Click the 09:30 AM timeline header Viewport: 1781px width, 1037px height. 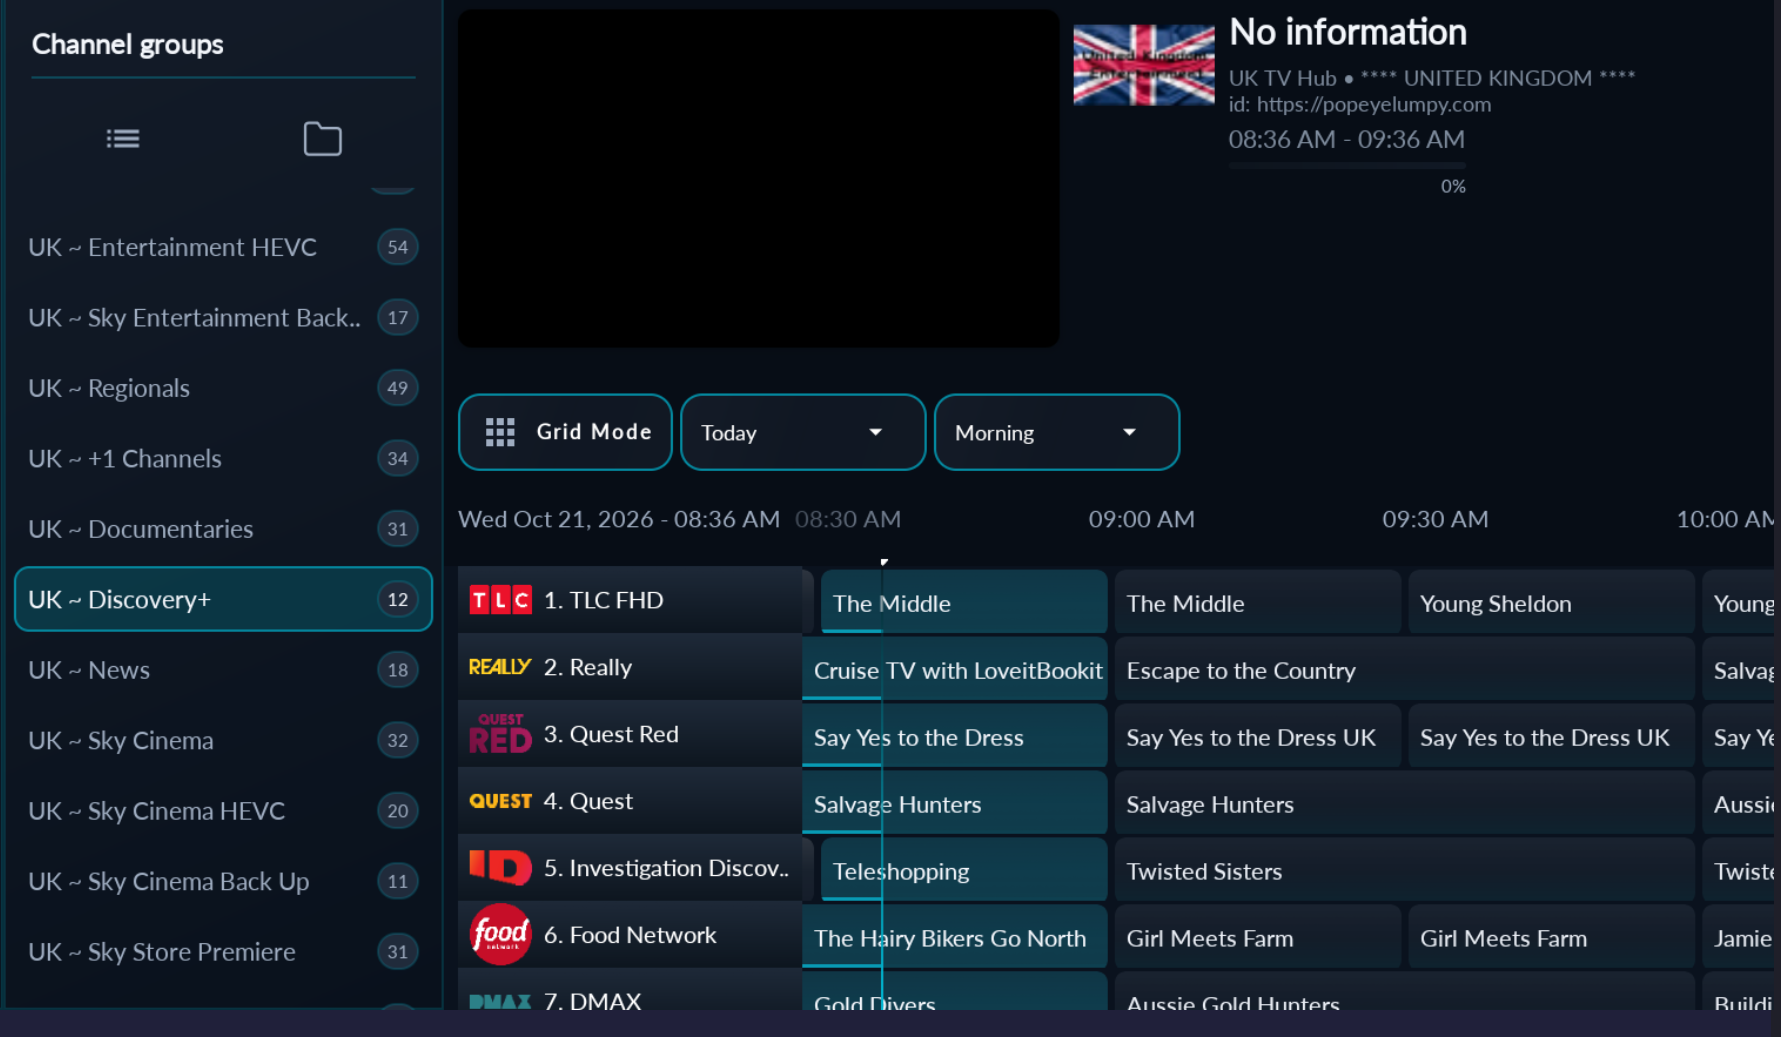(x=1435, y=519)
